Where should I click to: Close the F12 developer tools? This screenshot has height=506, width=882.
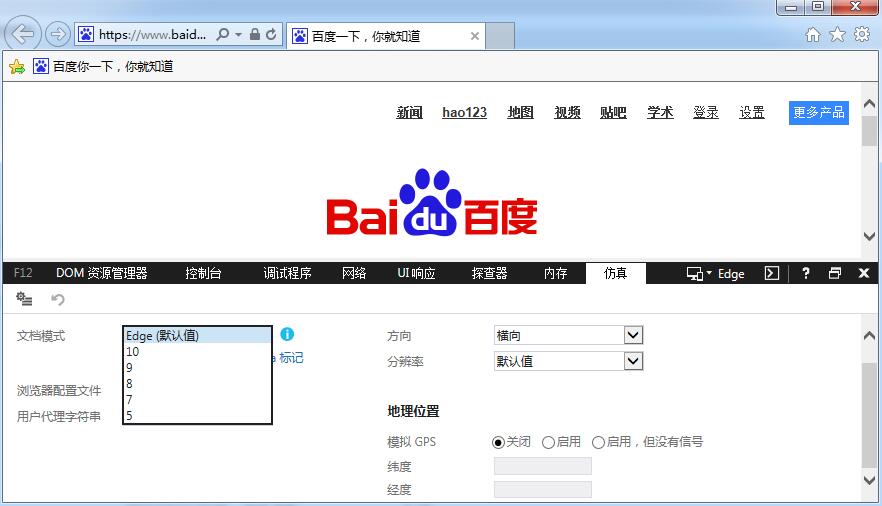pyautogui.click(x=864, y=273)
